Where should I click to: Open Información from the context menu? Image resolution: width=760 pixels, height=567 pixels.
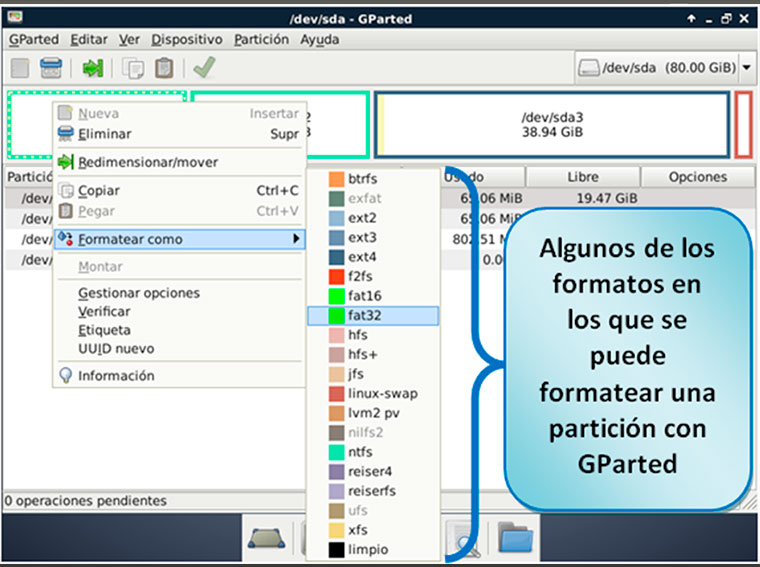click(179, 376)
